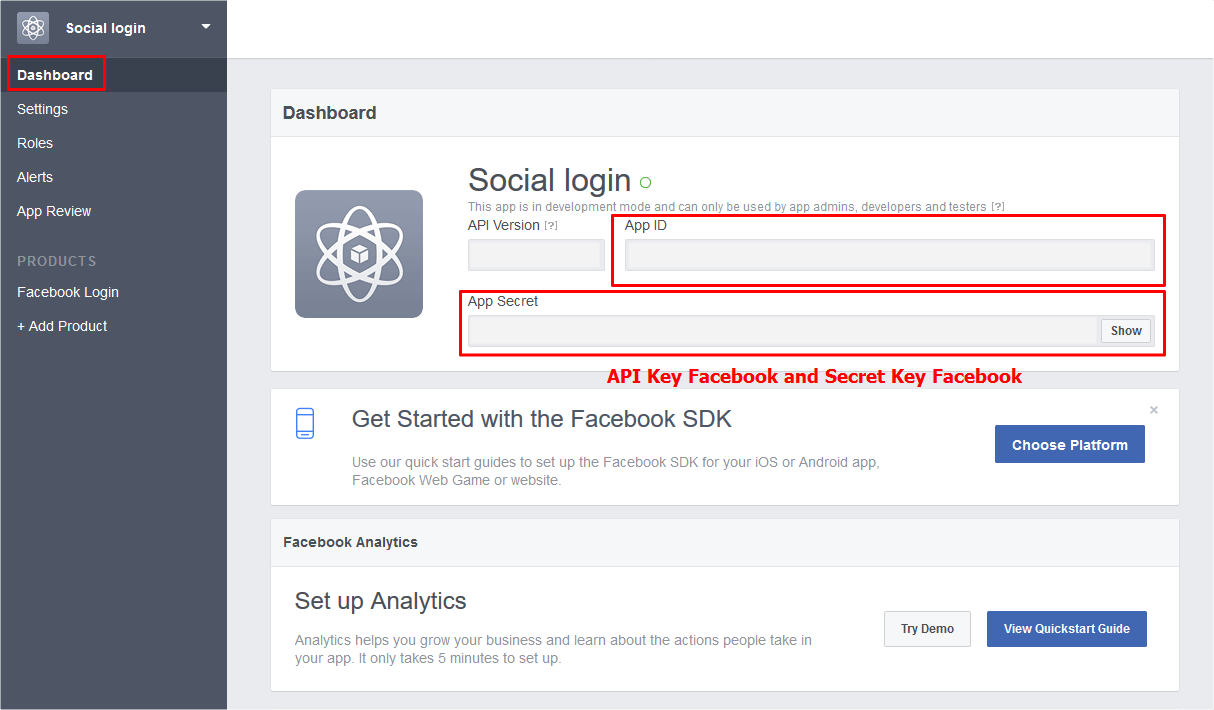Open App Review page
The image size is (1214, 710).
coord(54,211)
